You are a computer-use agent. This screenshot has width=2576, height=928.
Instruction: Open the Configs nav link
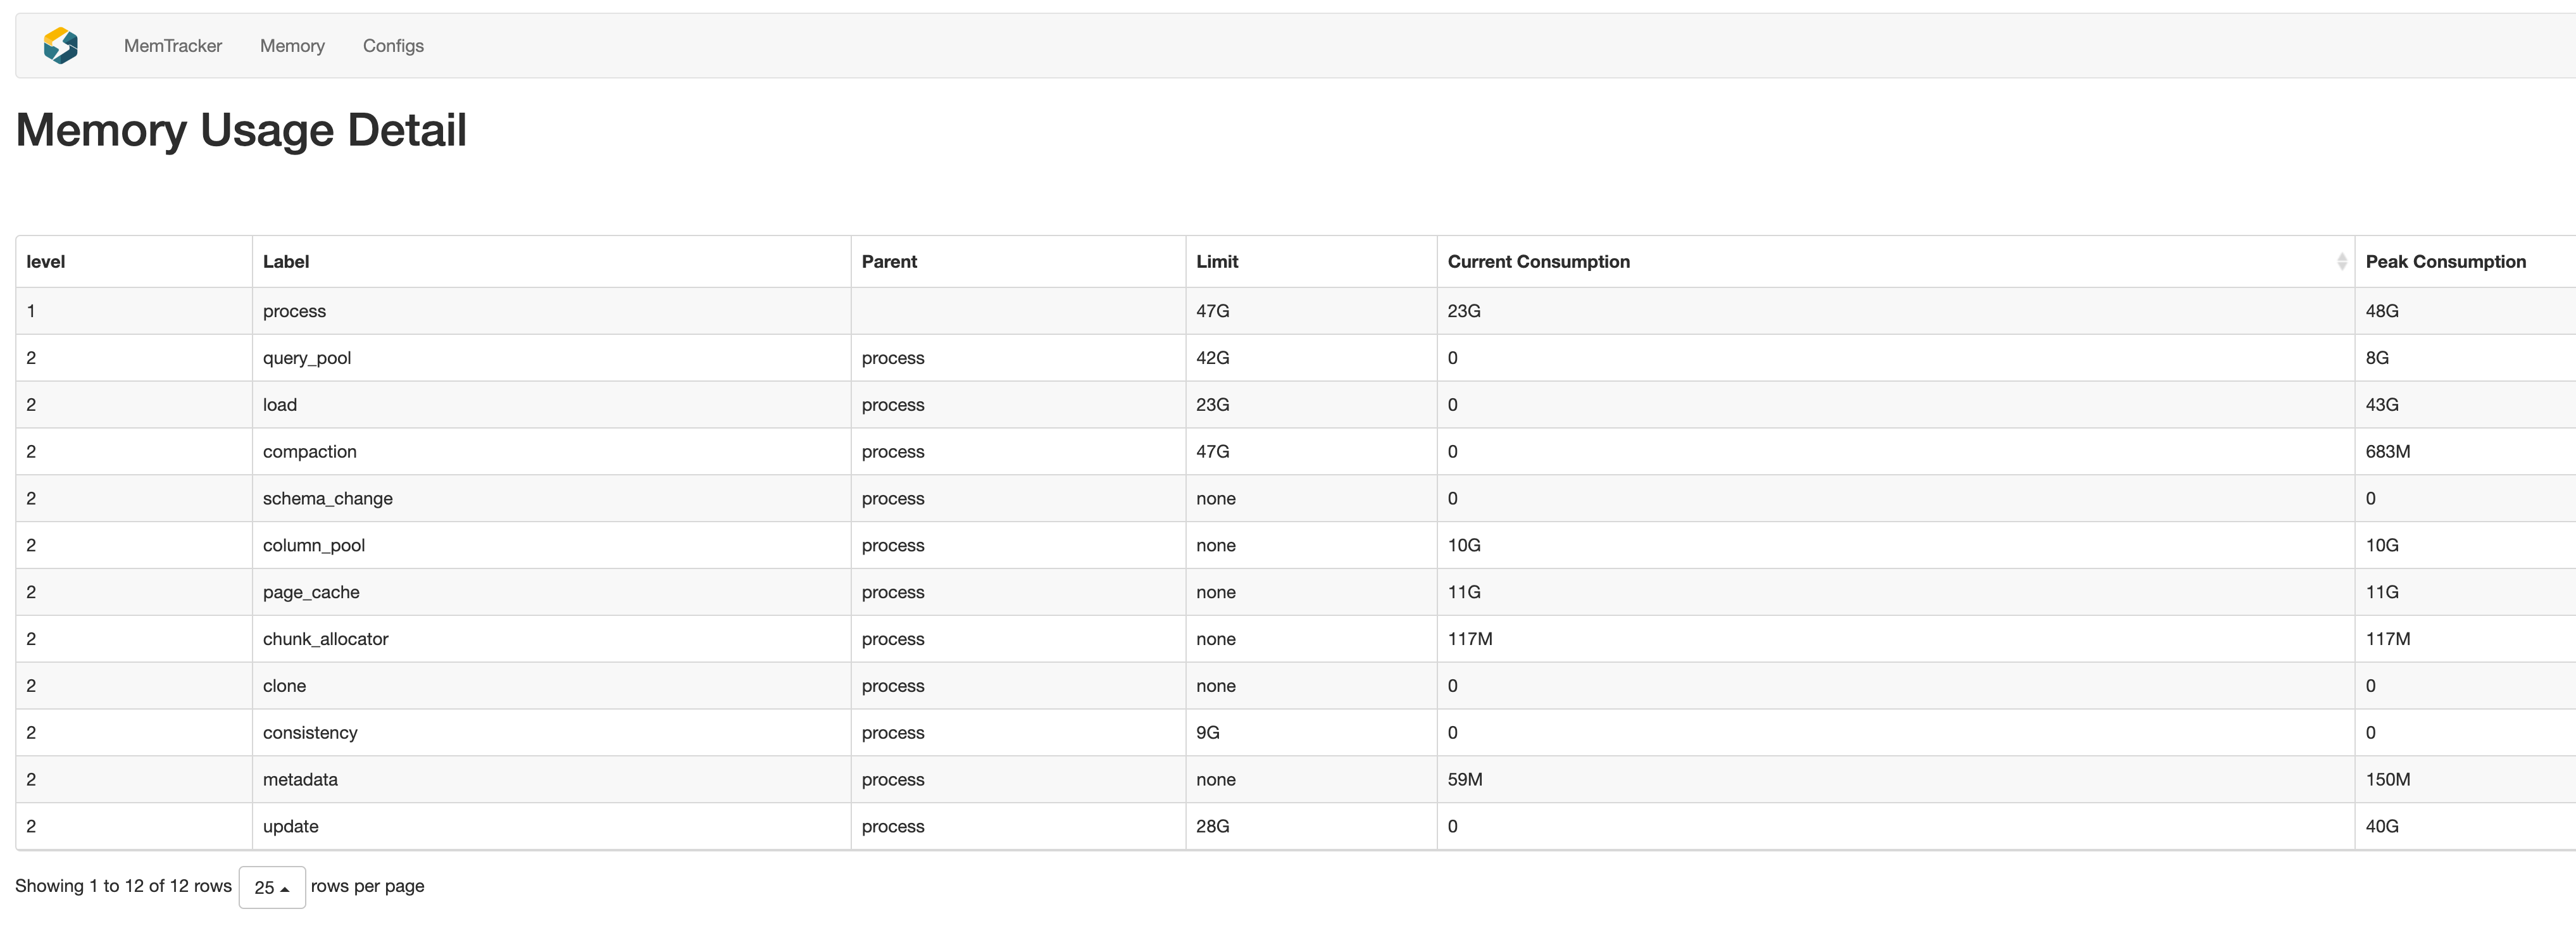coord(393,46)
